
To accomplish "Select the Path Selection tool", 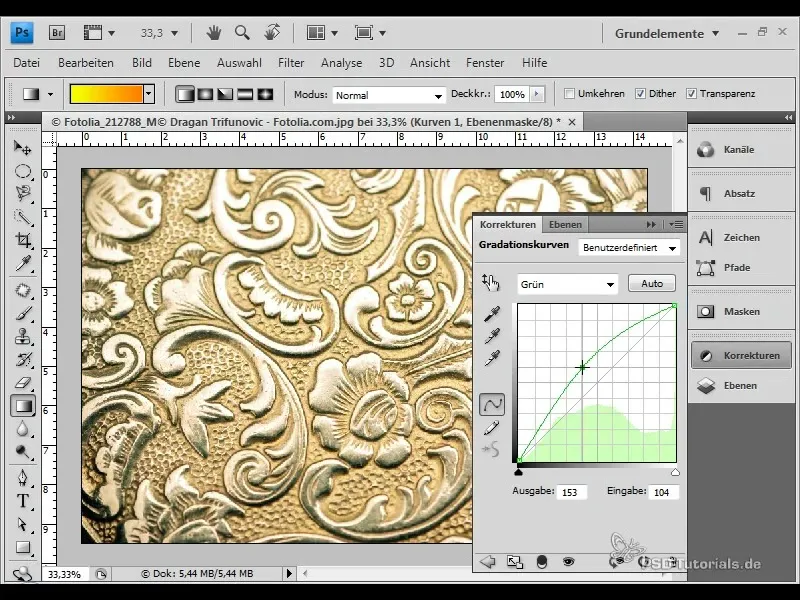I will 22,524.
